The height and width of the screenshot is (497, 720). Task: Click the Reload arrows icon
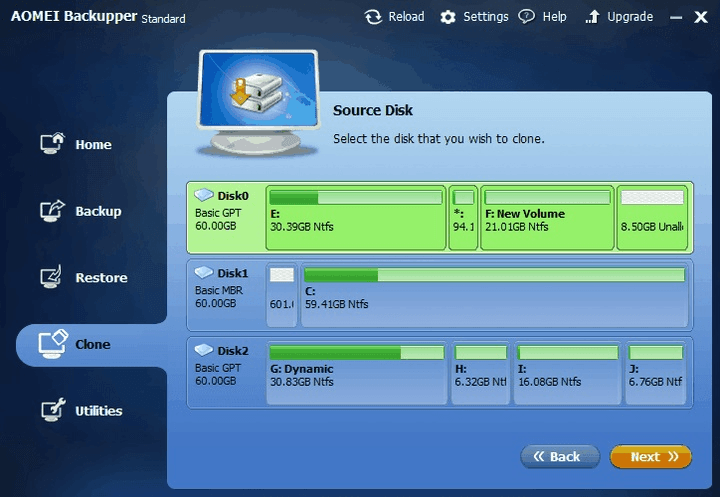(373, 17)
